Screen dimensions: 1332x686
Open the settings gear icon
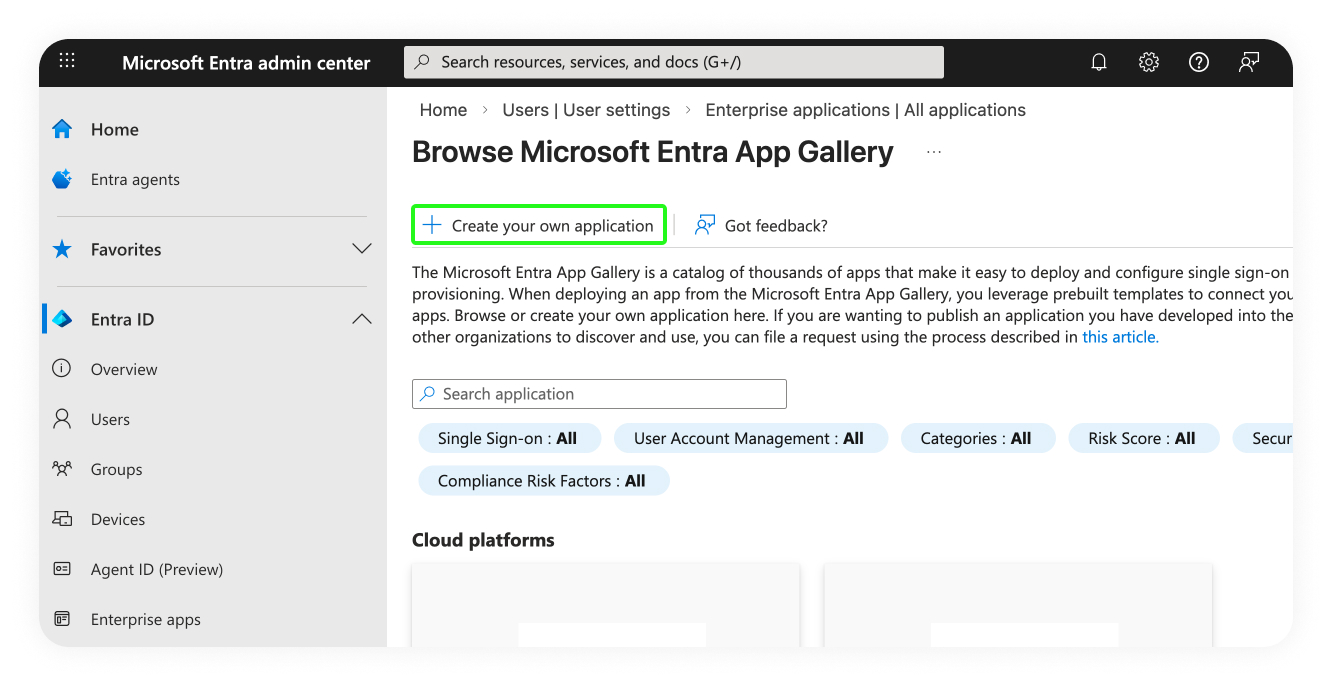click(1149, 62)
